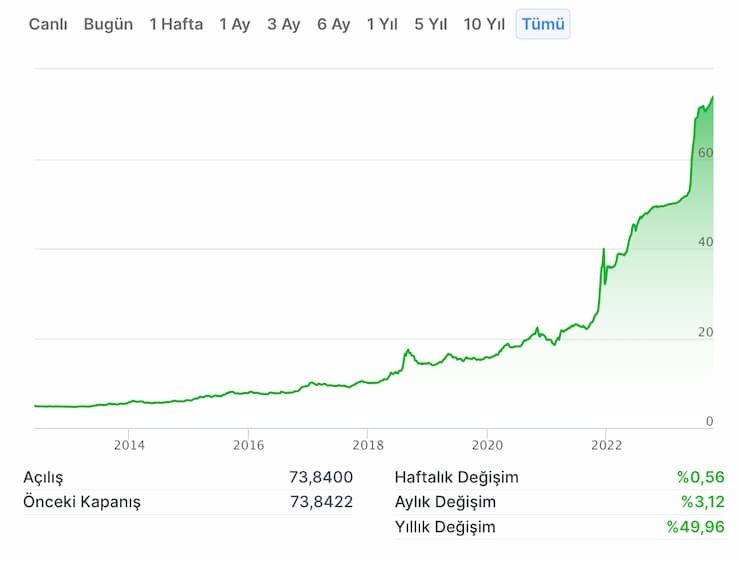Click the 2022 x-axis label
The height and width of the screenshot is (561, 740).
tap(607, 445)
